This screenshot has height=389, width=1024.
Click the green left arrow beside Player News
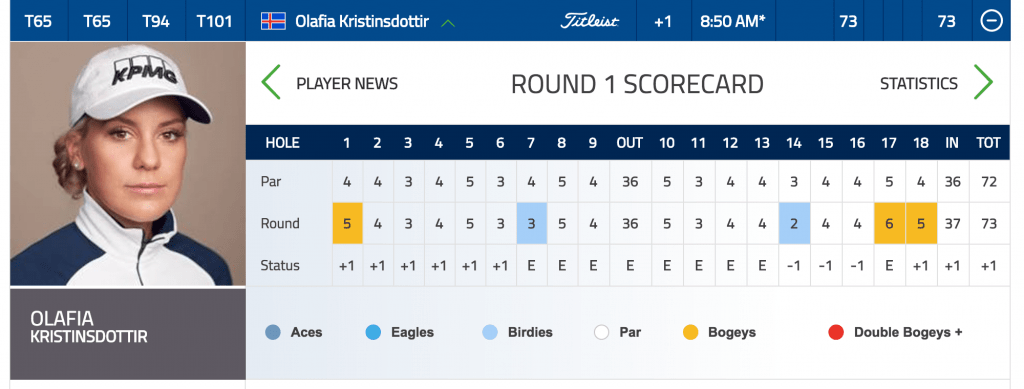click(271, 82)
